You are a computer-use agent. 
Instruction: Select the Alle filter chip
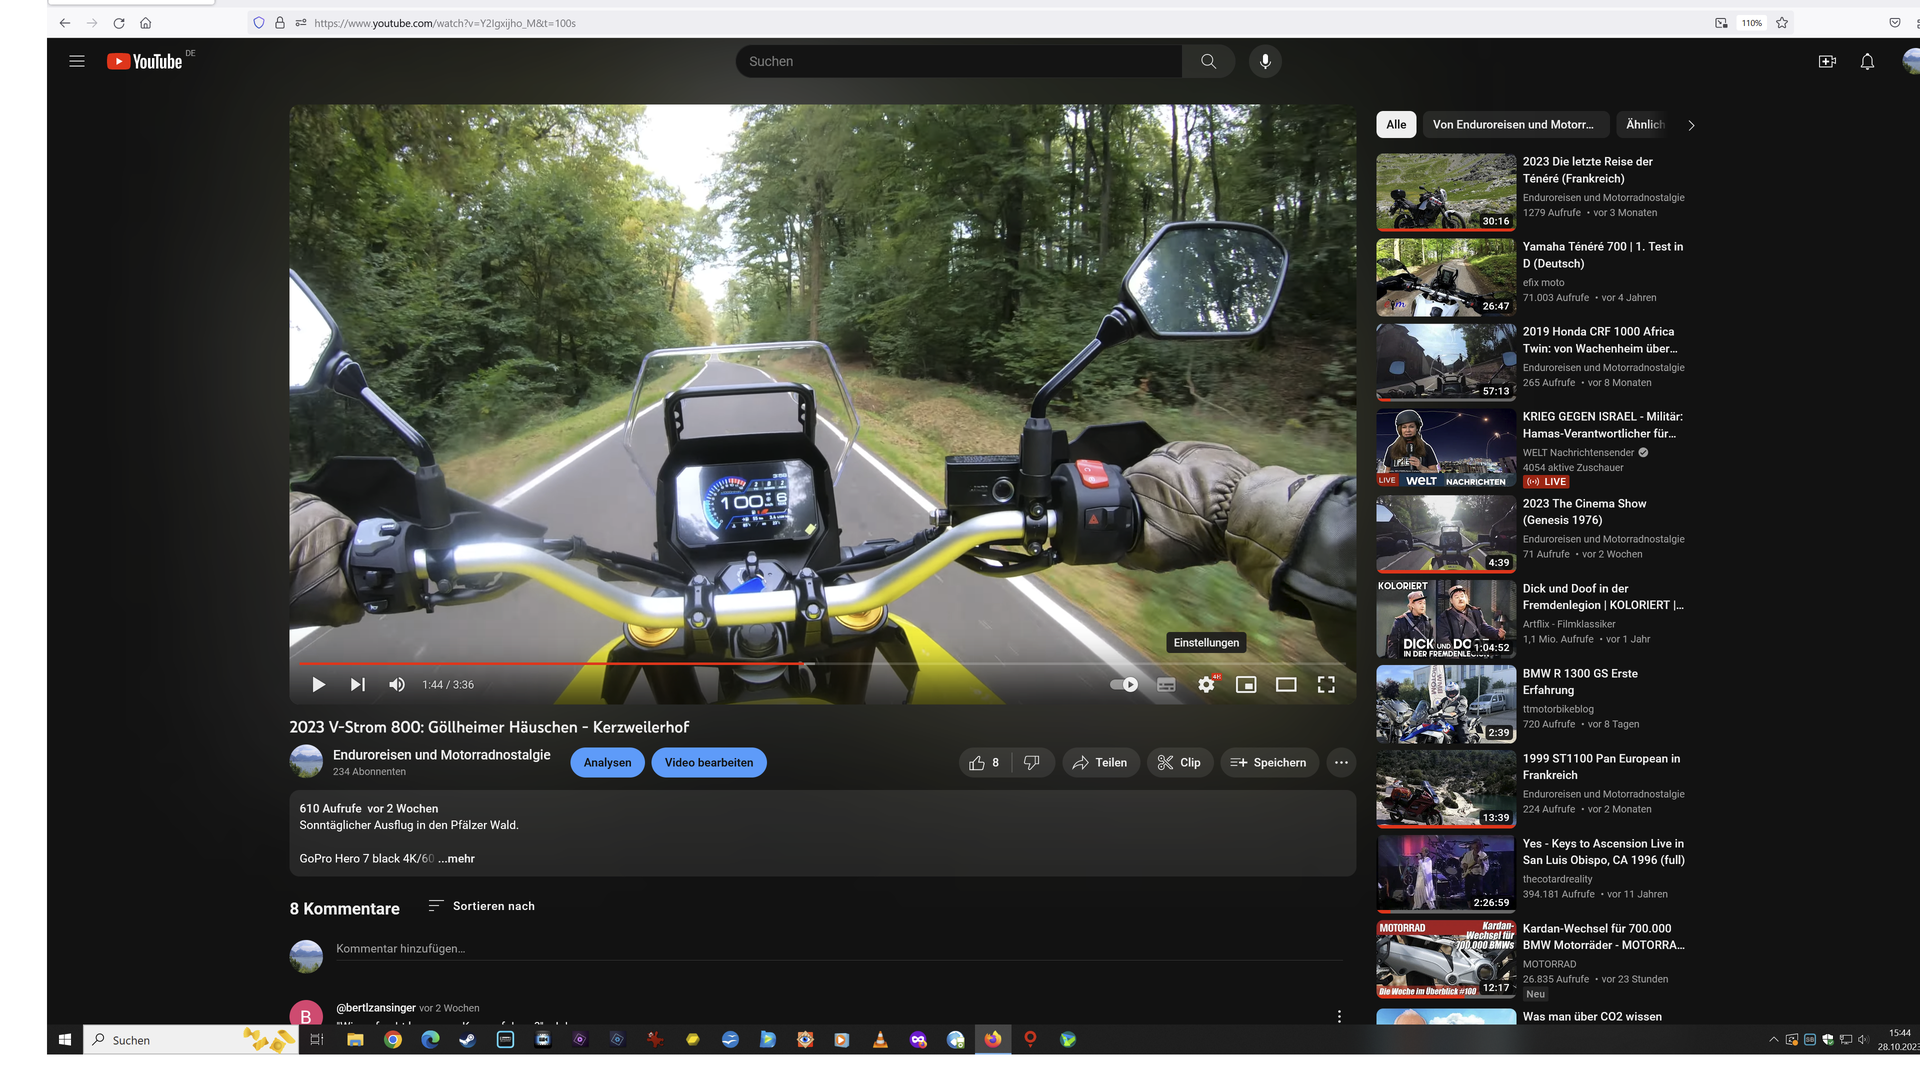click(1396, 125)
